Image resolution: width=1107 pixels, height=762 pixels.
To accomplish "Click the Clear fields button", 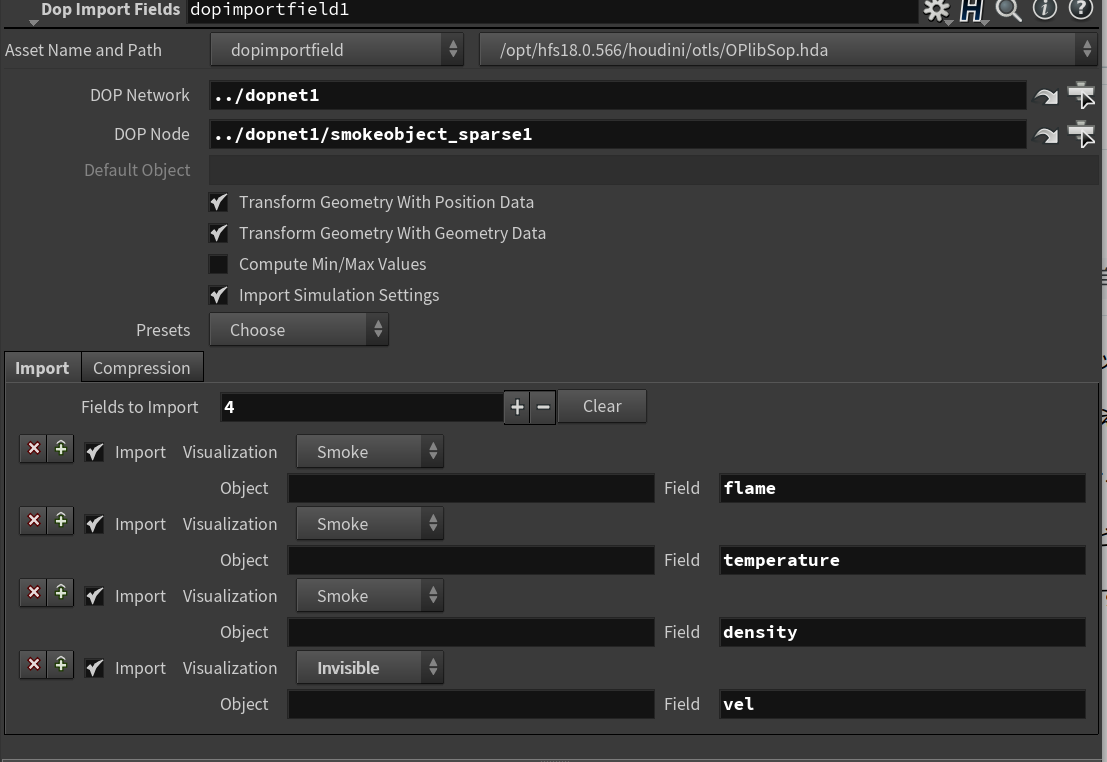I will coord(602,407).
